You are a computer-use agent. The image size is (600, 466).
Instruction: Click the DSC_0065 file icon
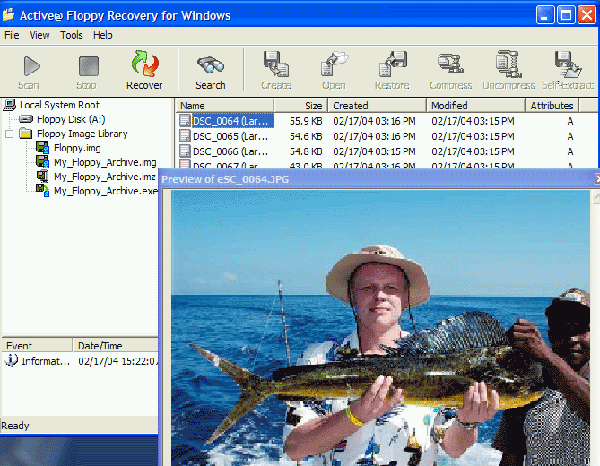coord(185,136)
